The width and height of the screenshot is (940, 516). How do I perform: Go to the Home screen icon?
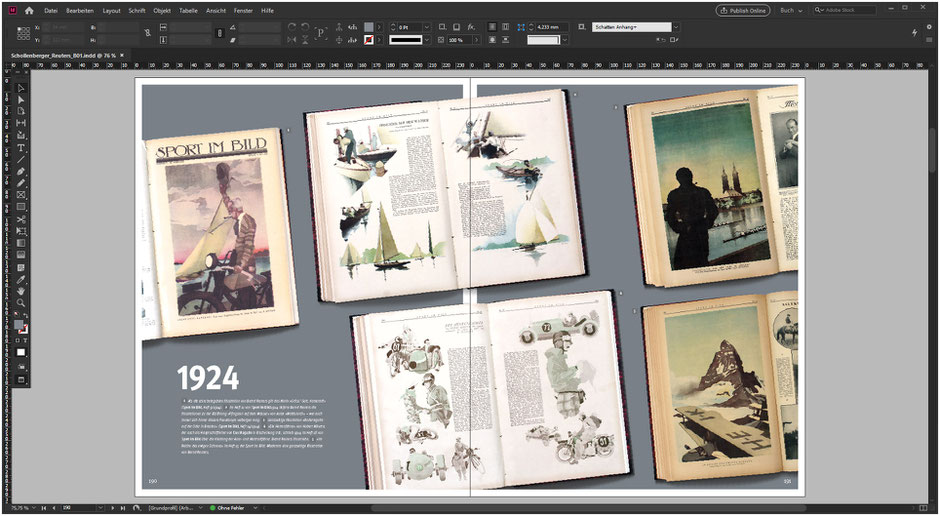(x=29, y=11)
